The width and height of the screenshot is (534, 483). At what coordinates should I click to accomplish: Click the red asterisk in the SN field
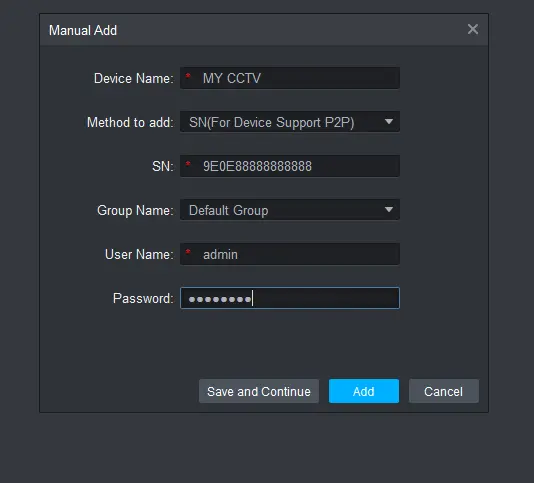click(x=188, y=164)
